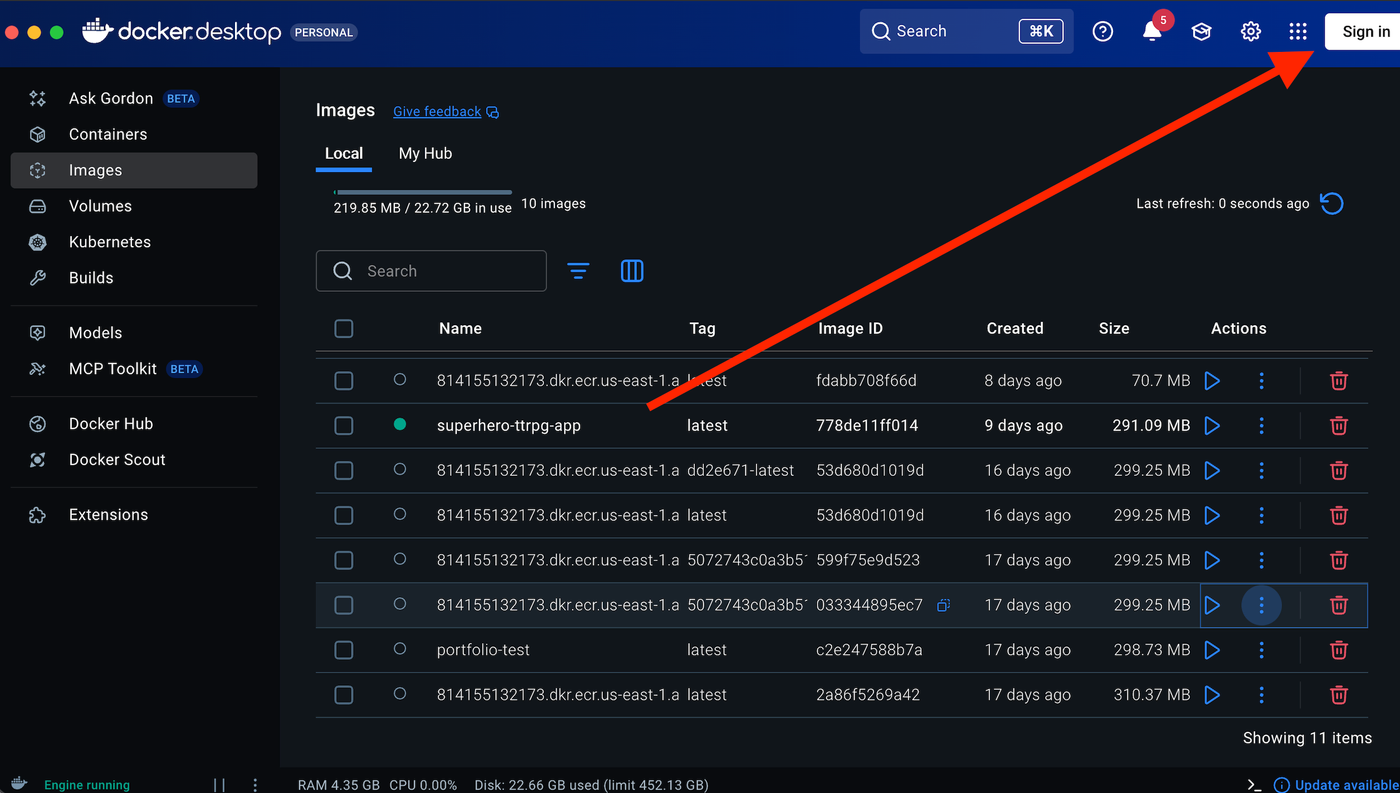This screenshot has height=793, width=1400.
Task: Select the portfolio-test image checkbox
Action: coord(344,650)
